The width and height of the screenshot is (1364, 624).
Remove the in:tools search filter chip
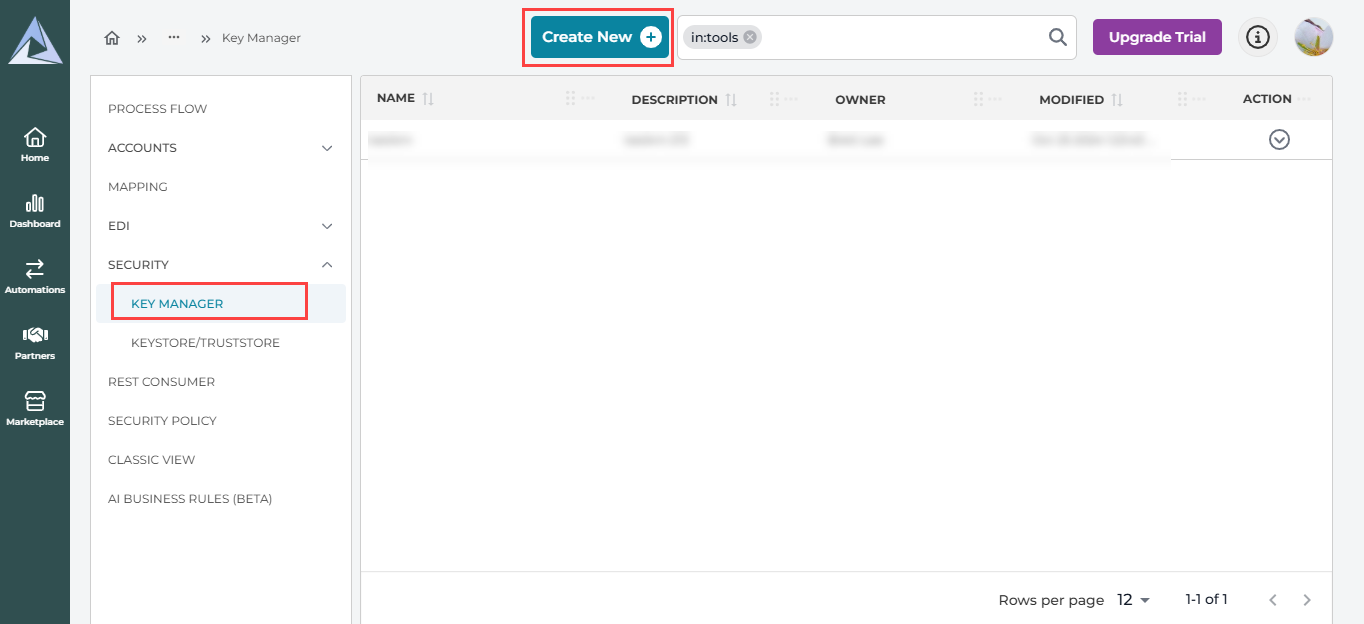pyautogui.click(x=750, y=37)
